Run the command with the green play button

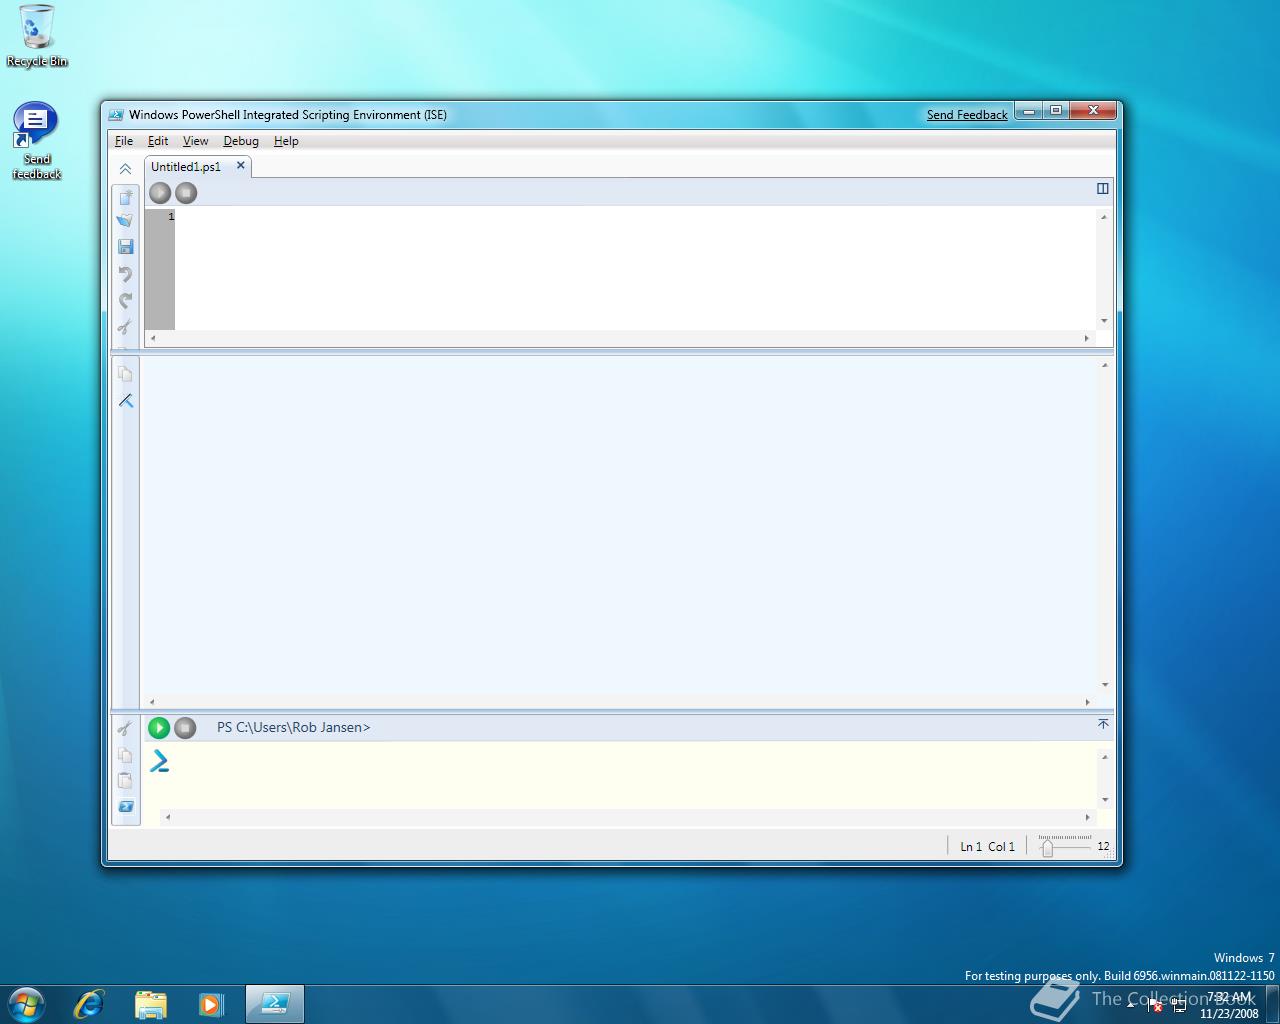tap(159, 728)
